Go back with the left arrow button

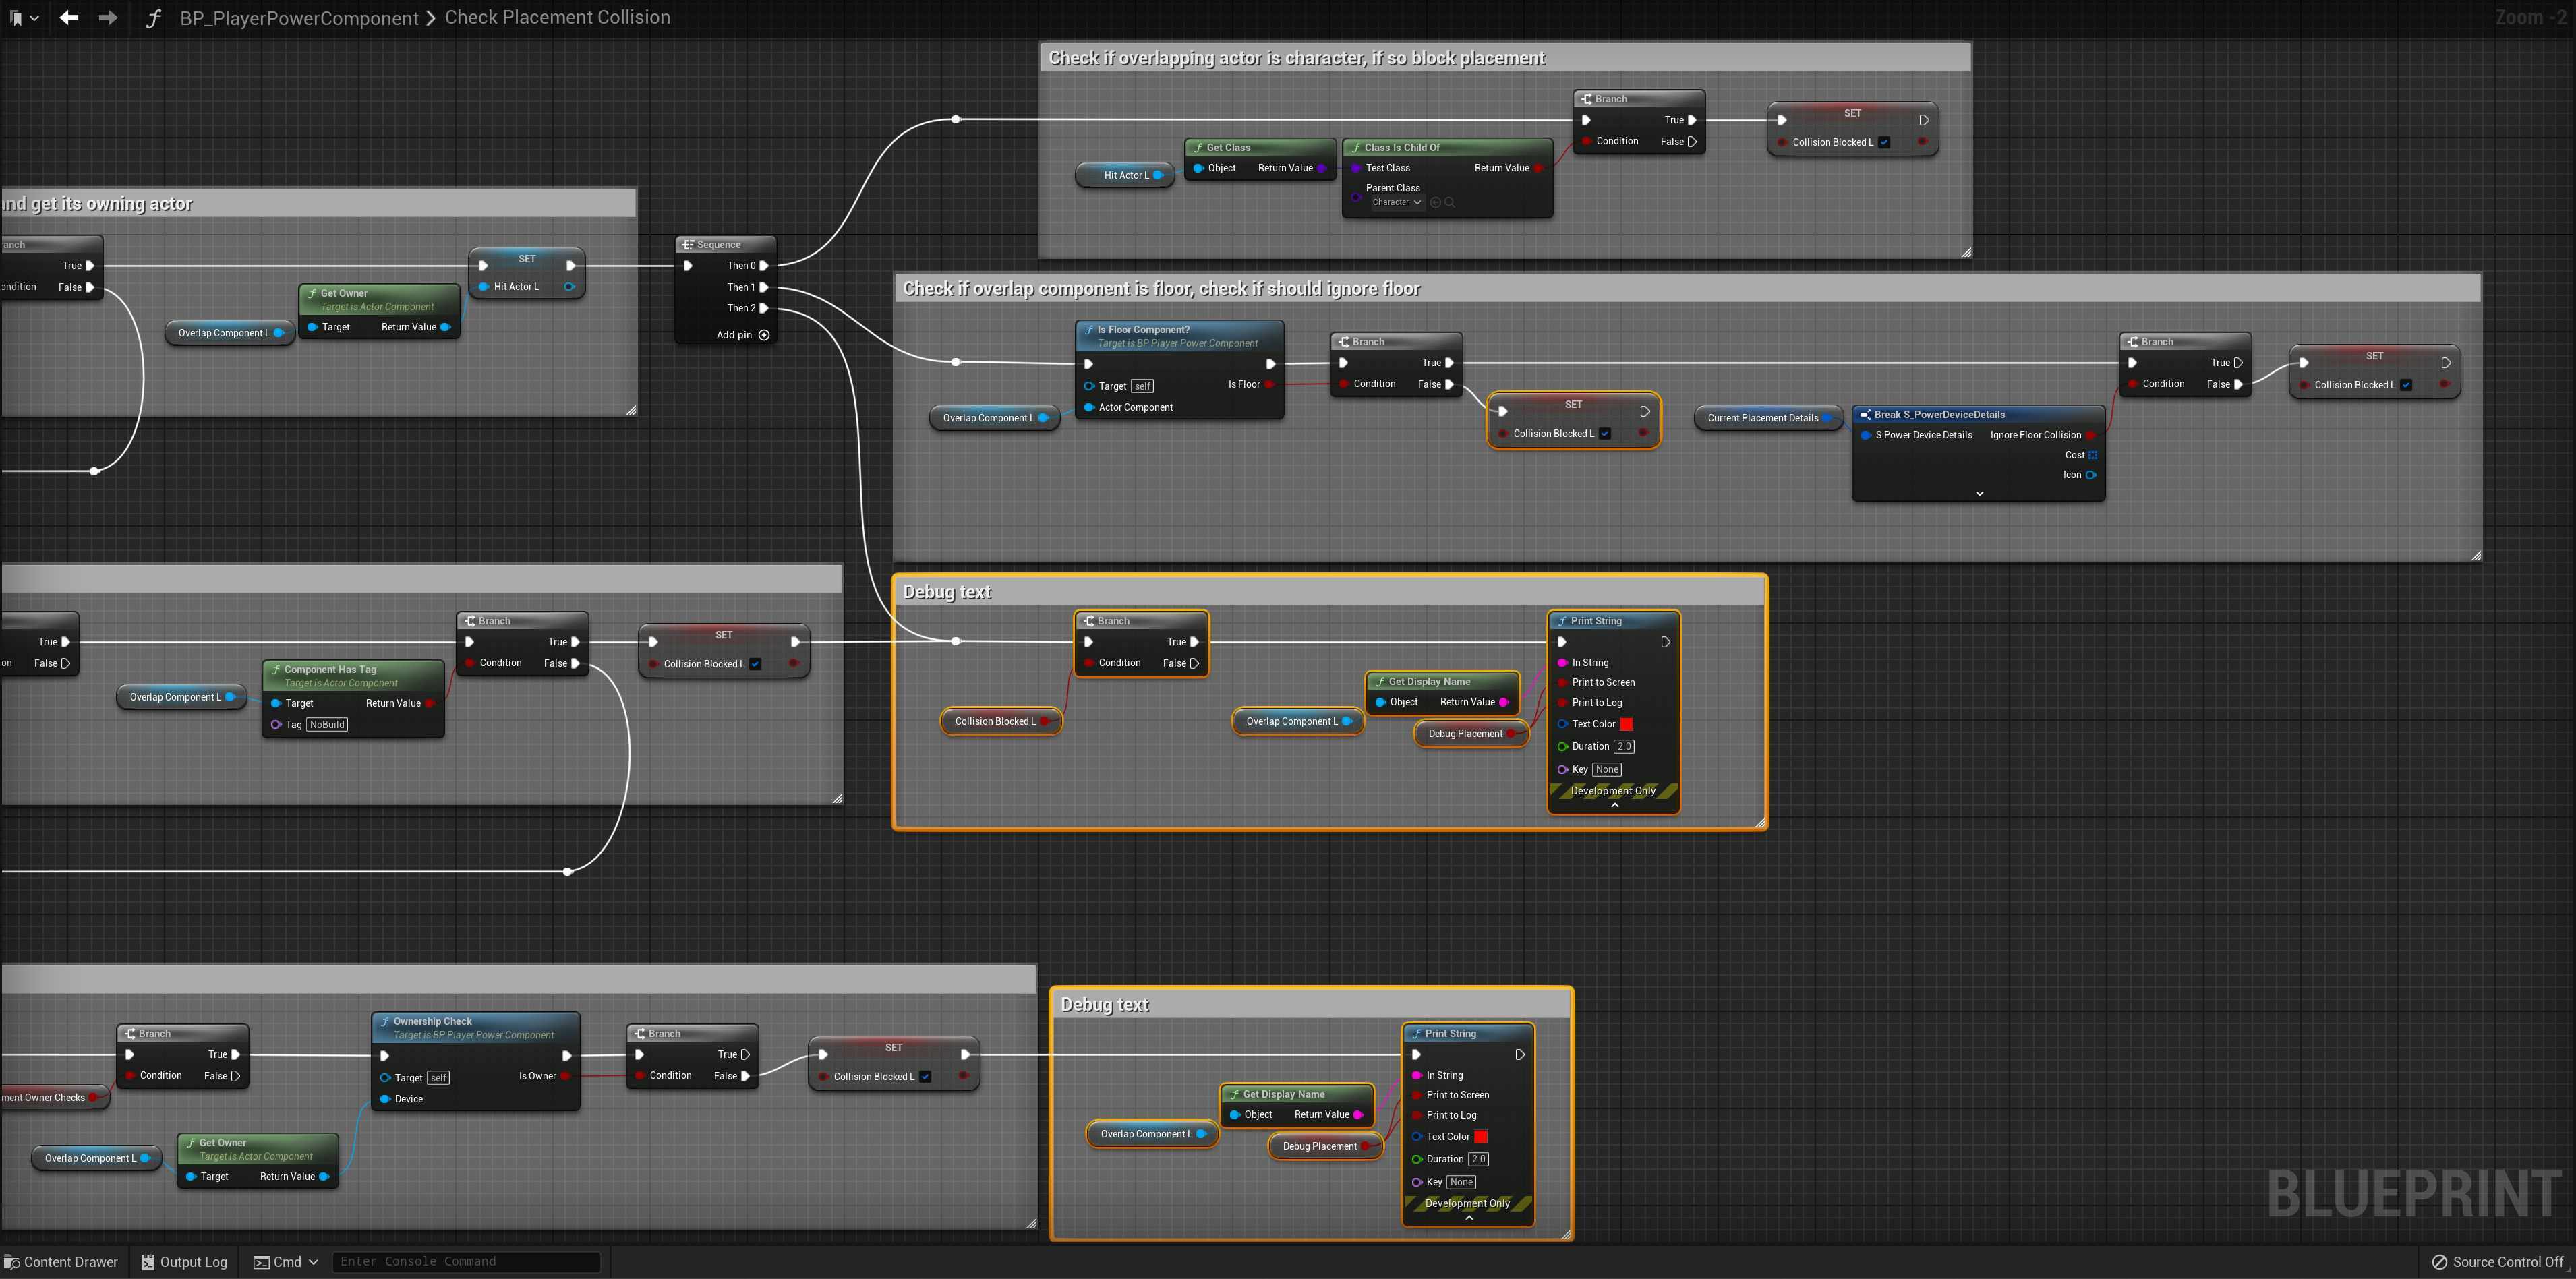69,17
